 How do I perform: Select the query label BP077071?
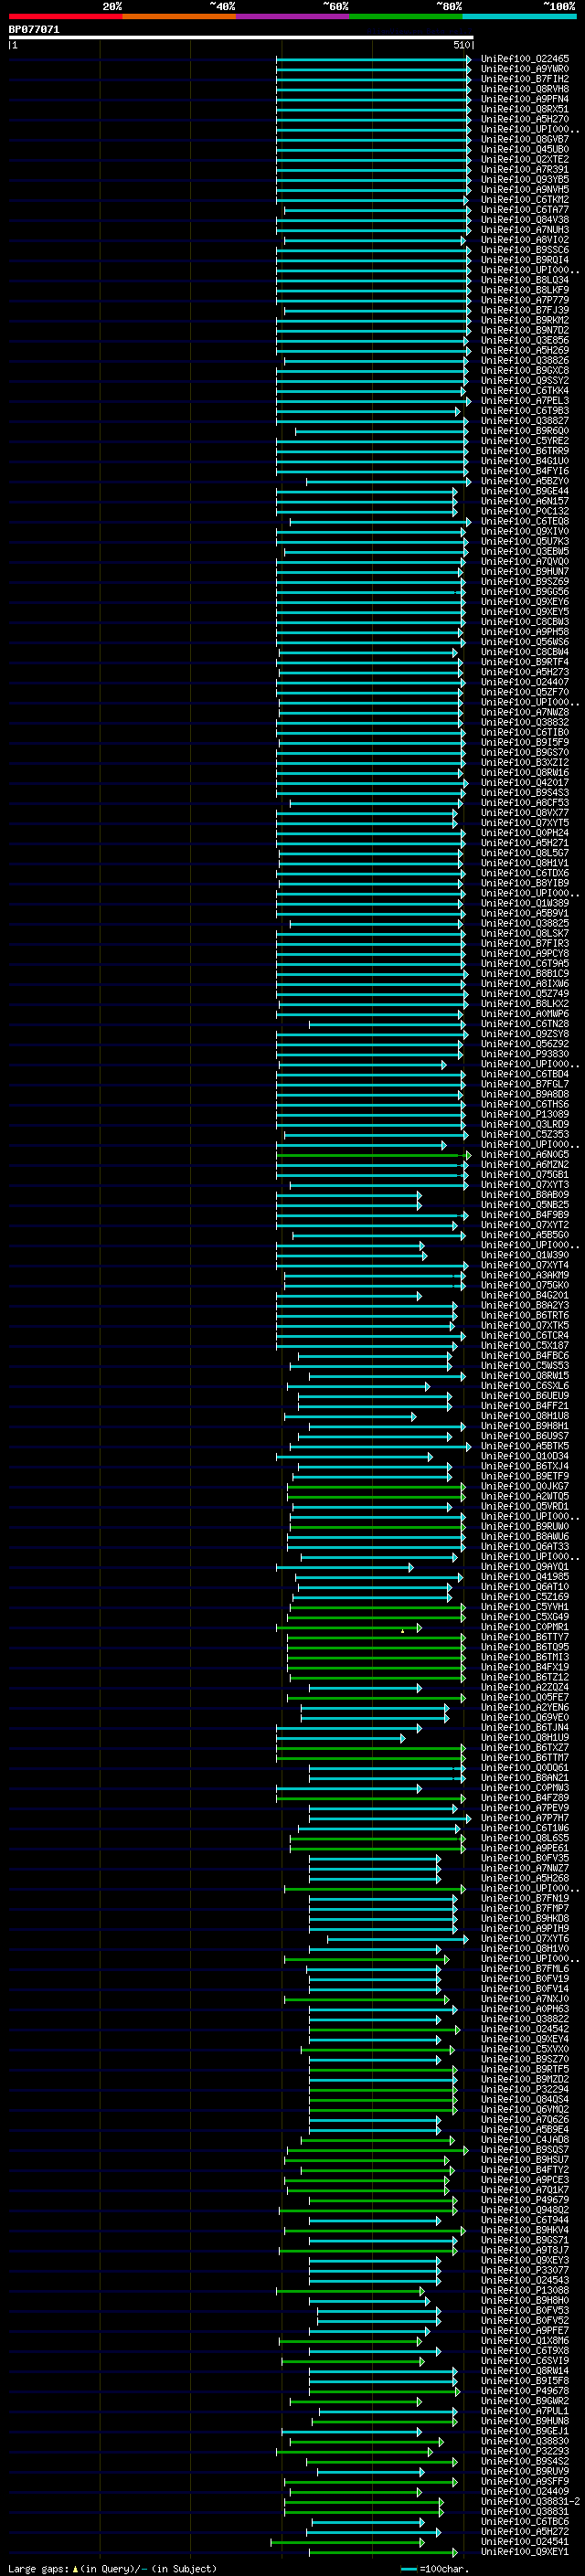pos(34,29)
